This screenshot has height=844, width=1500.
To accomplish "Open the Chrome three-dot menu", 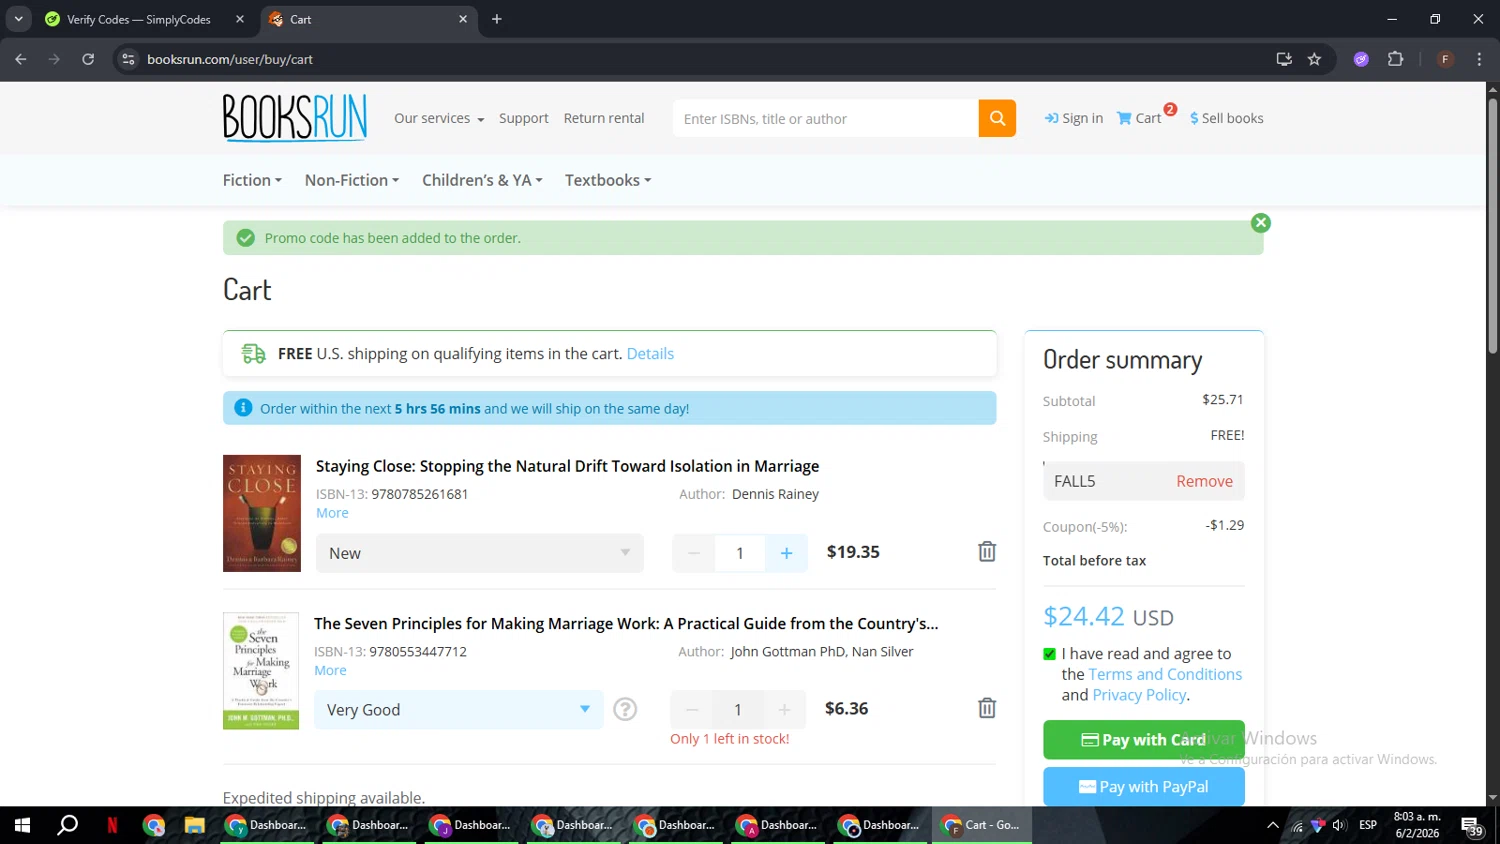I will (x=1479, y=59).
